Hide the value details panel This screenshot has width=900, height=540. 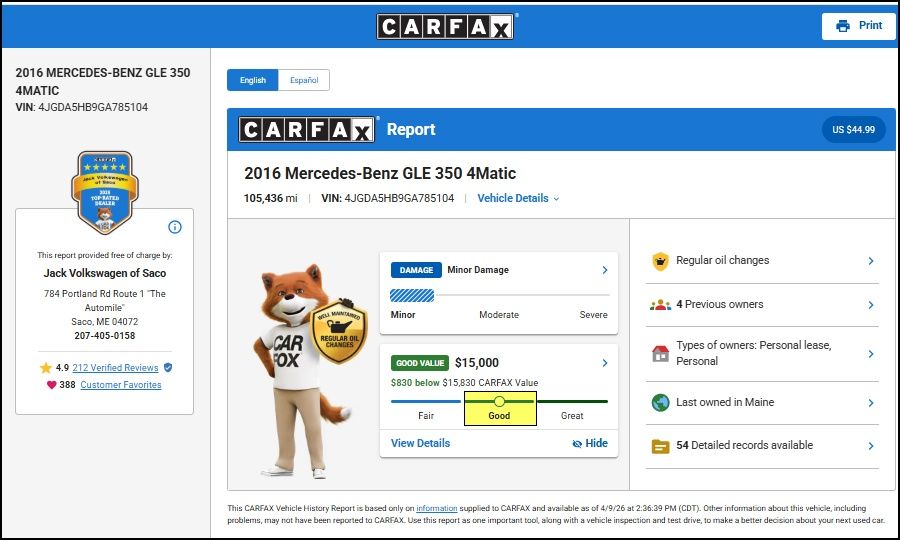pos(589,443)
